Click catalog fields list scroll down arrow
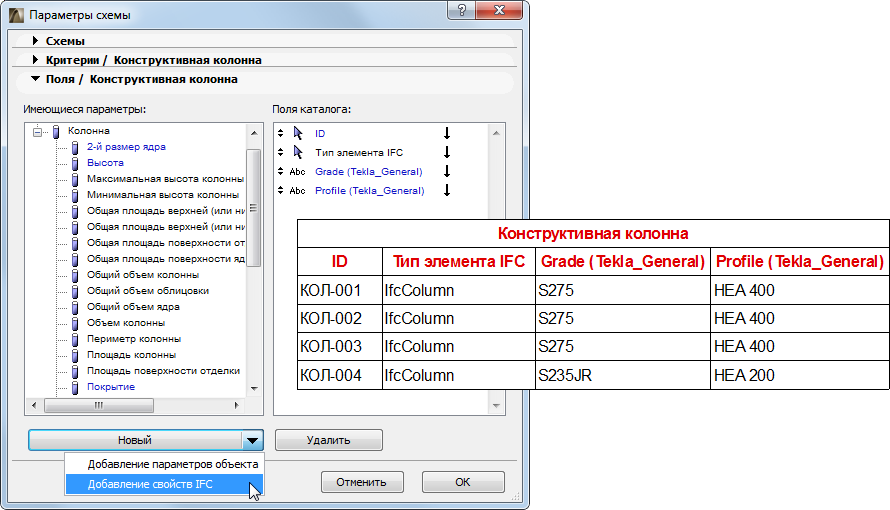This screenshot has width=890, height=510. [x=496, y=405]
